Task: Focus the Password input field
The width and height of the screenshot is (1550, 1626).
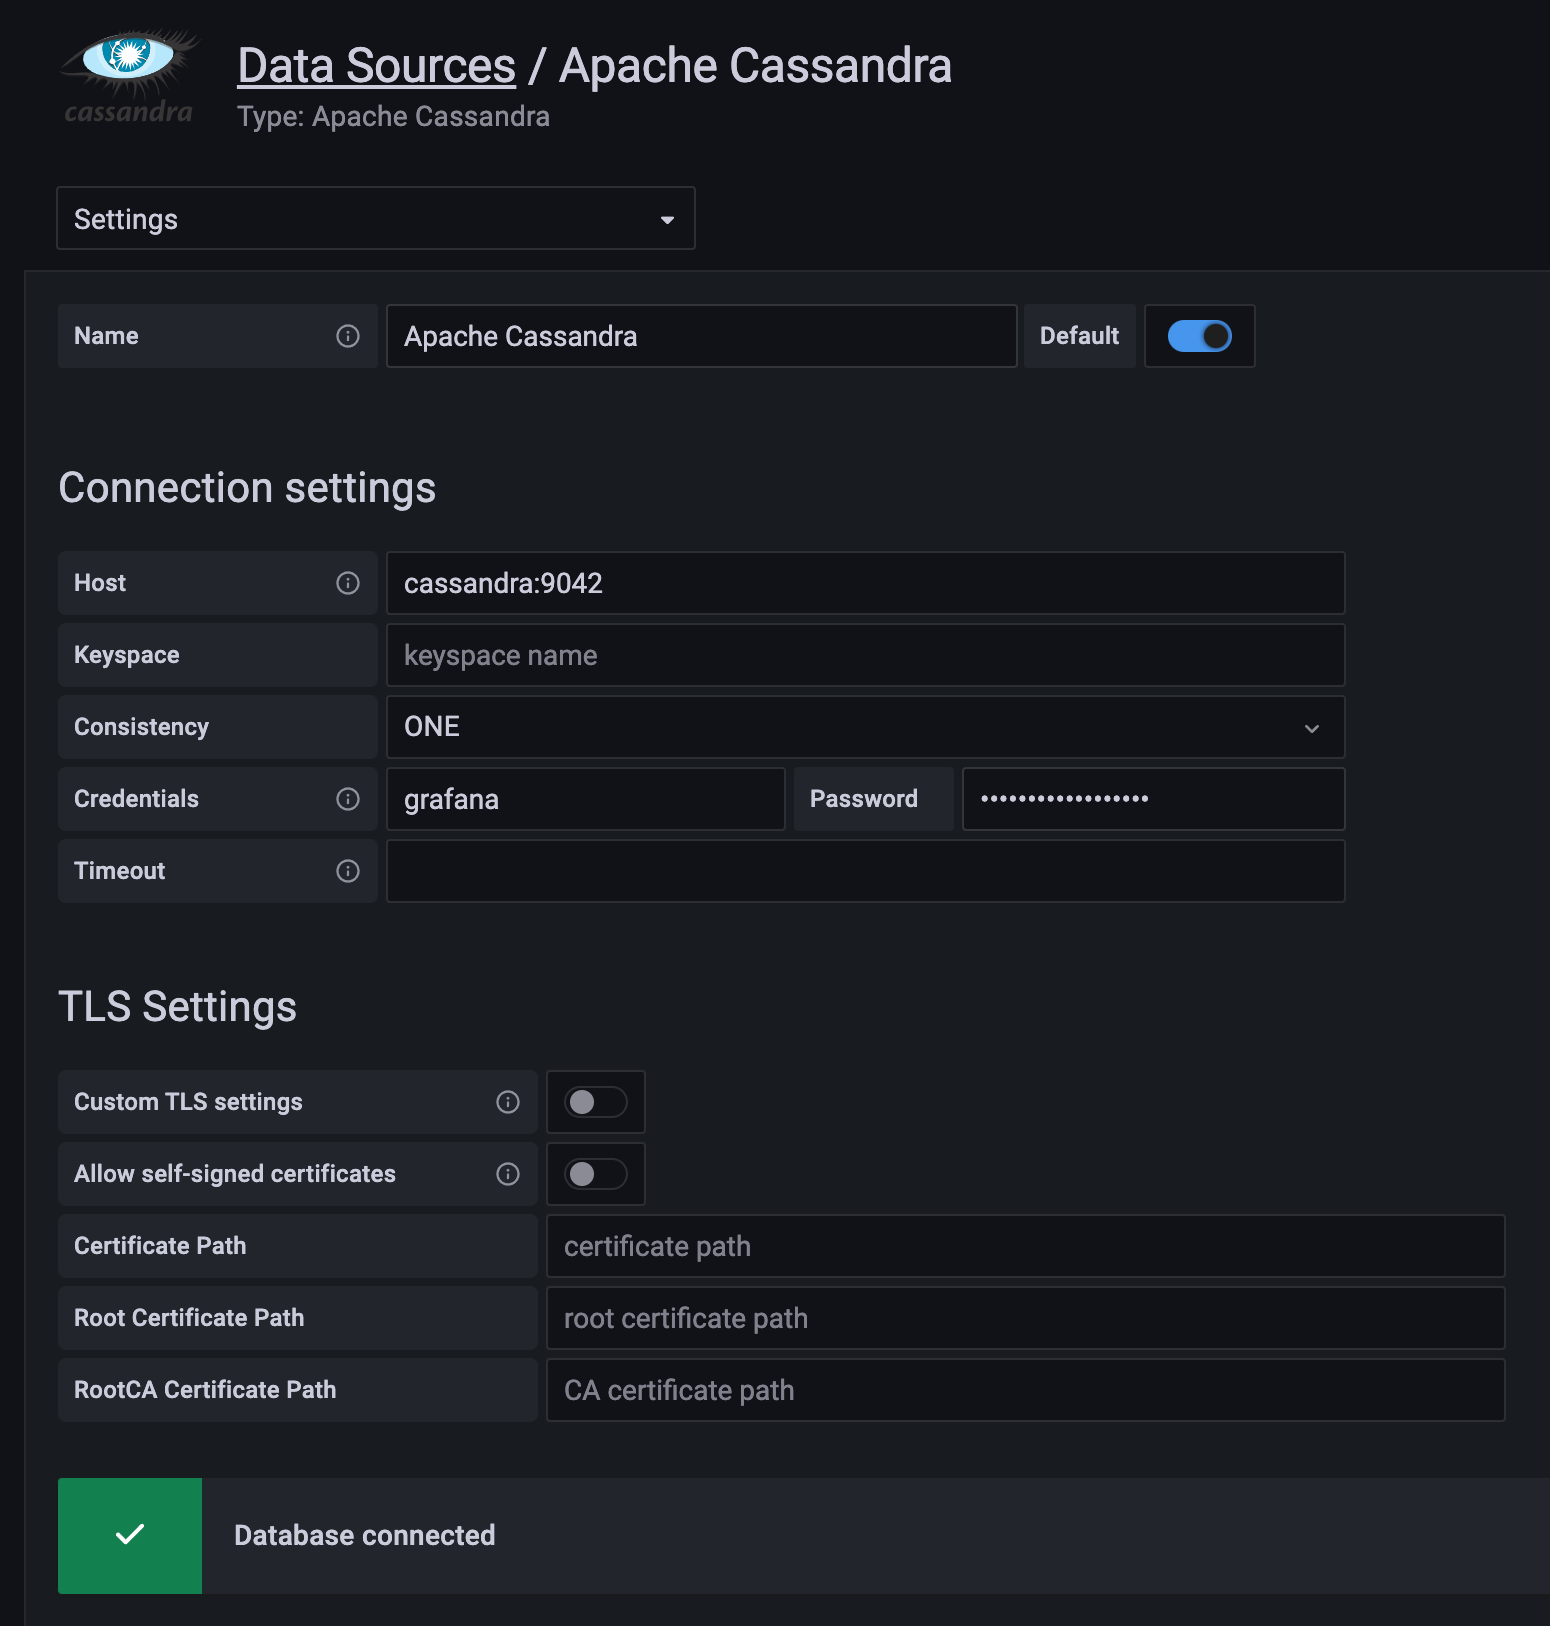Action: coord(1154,799)
